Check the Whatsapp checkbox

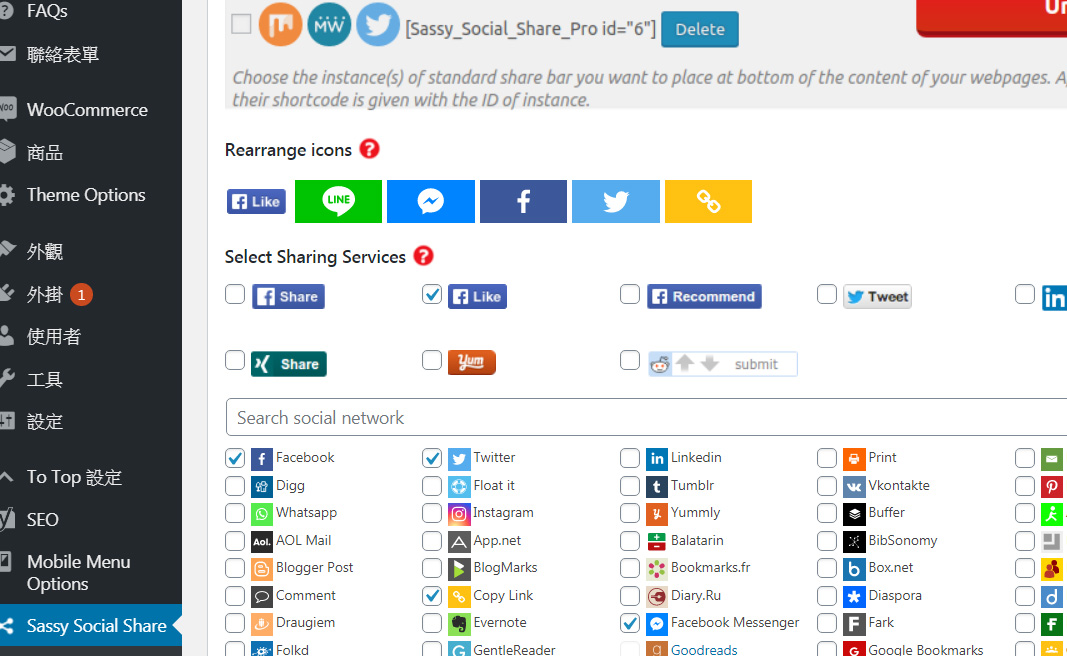point(235,513)
